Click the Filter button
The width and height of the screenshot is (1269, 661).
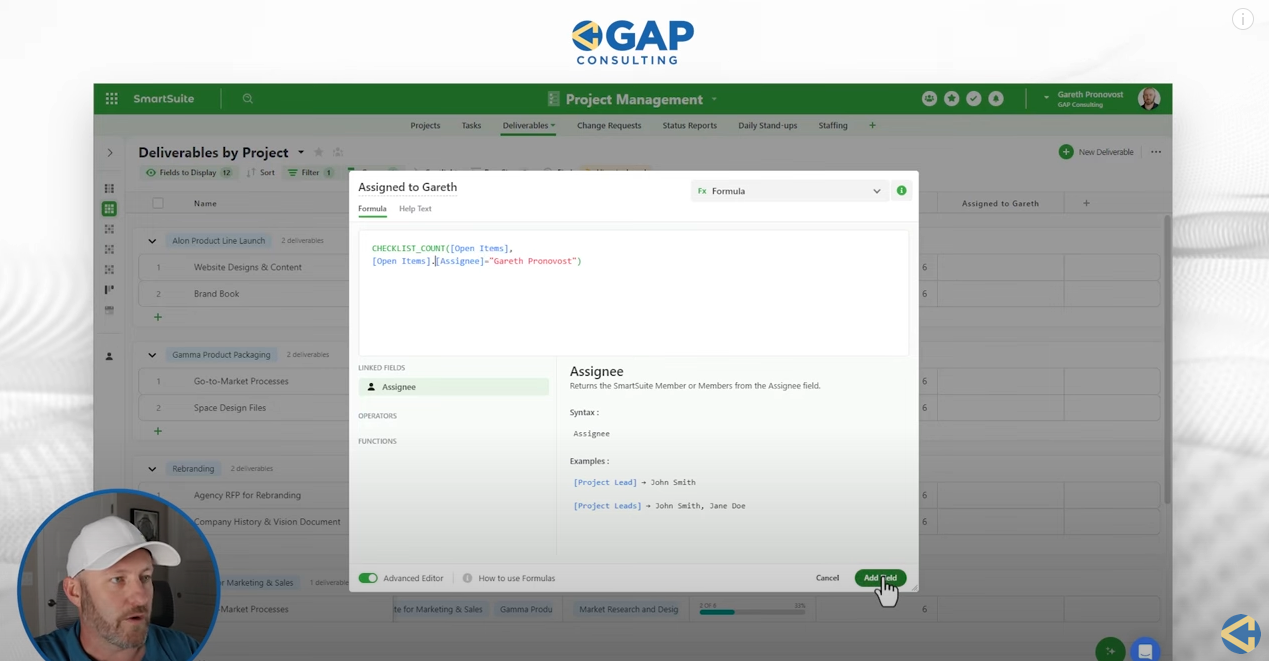[x=310, y=172]
